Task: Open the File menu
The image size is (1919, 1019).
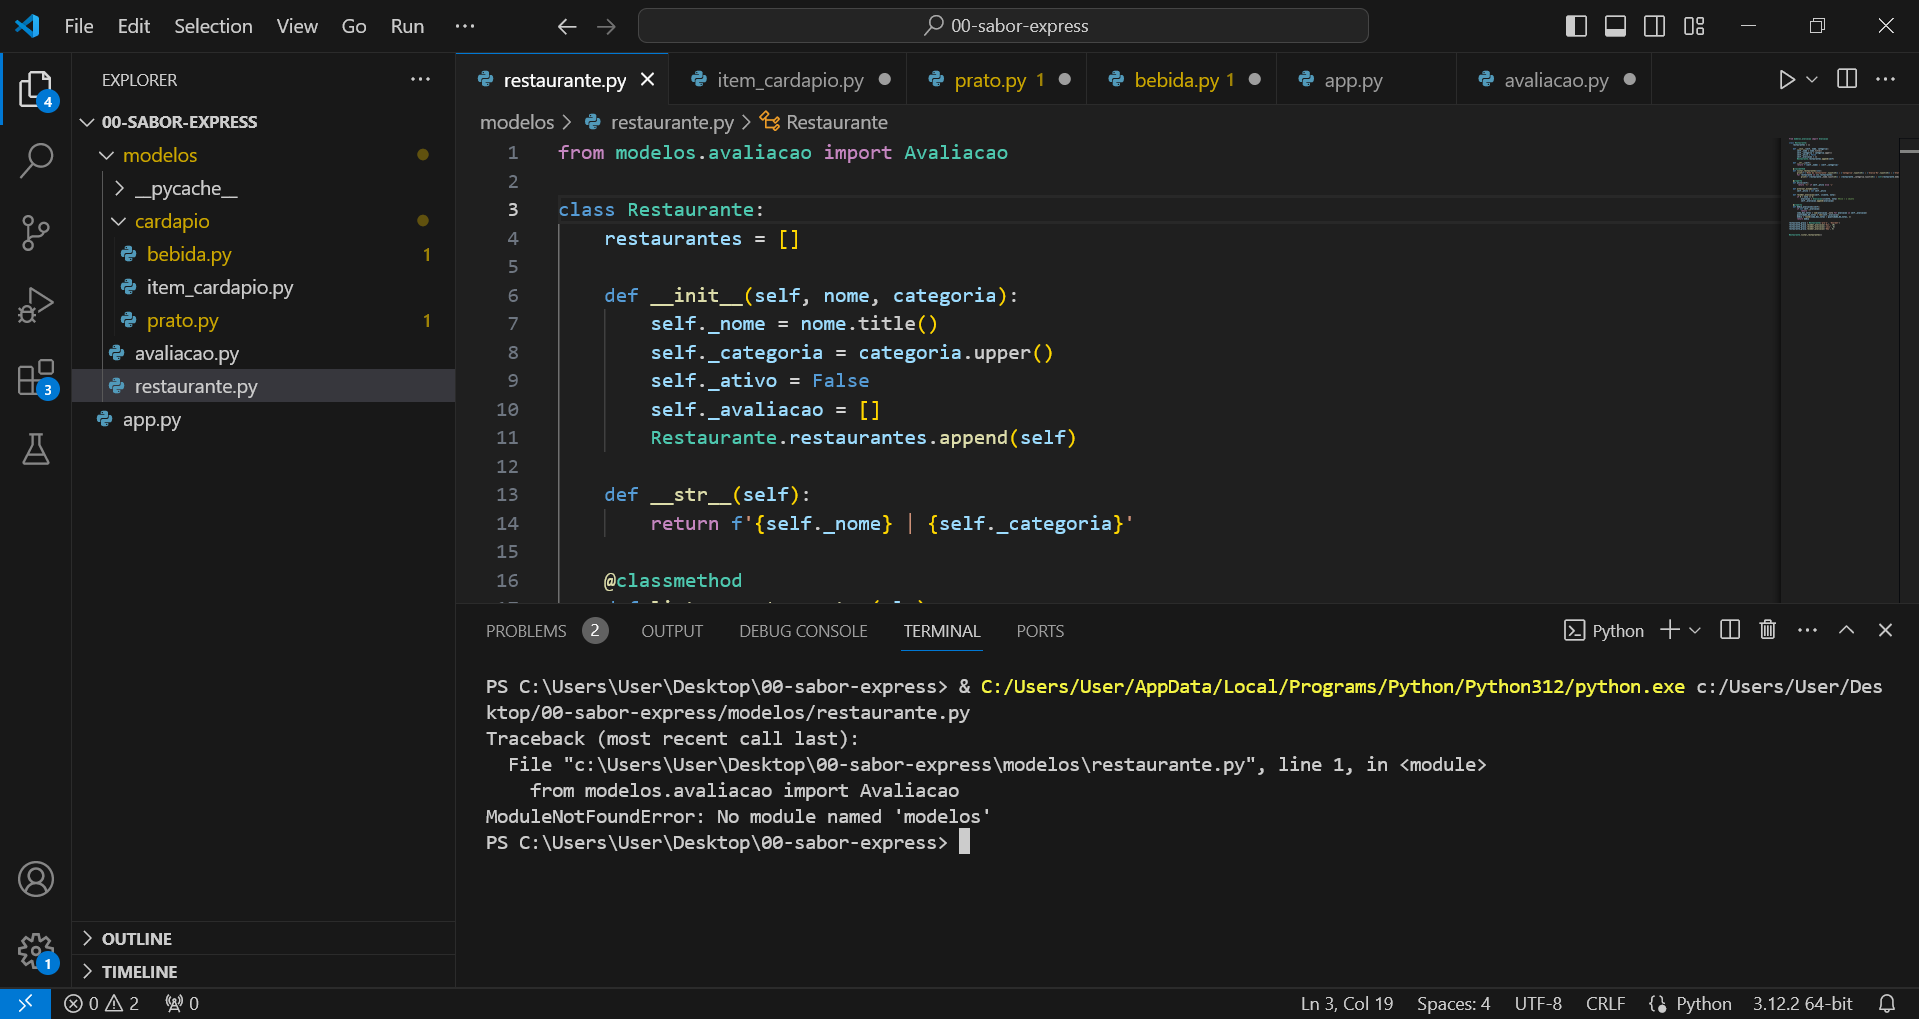Action: pos(79,26)
